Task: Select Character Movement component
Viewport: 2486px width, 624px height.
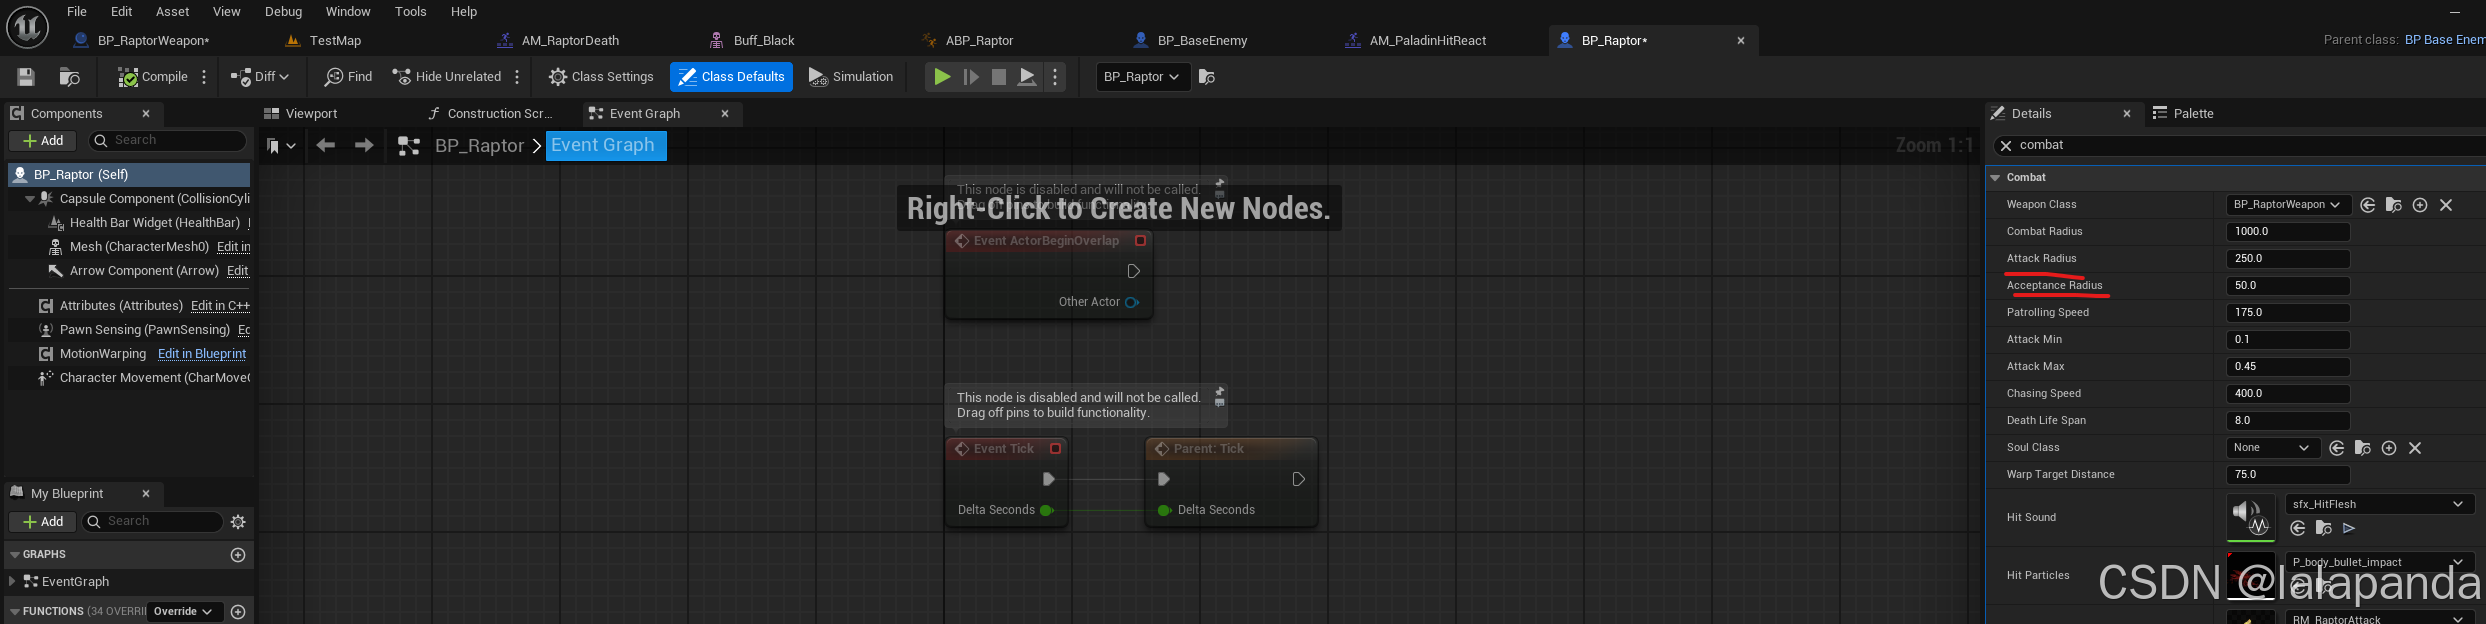Action: point(154,378)
